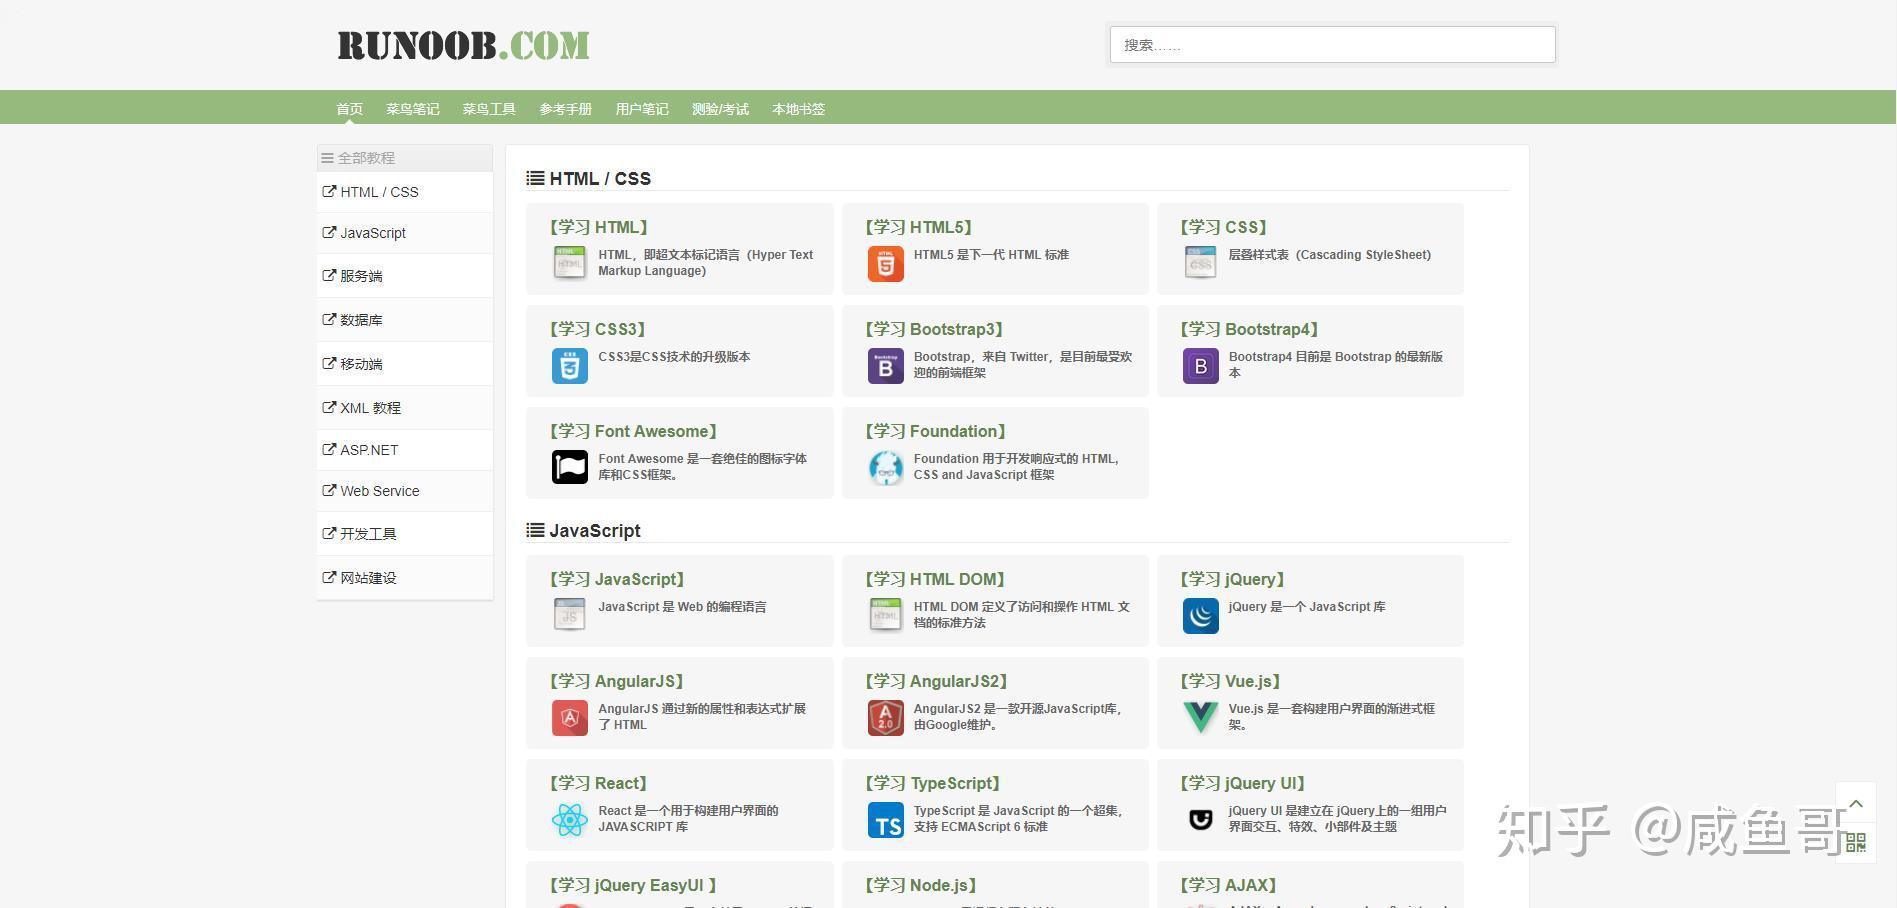Click the QR code icon
Screen dimensions: 1897x908
pos(1856,843)
